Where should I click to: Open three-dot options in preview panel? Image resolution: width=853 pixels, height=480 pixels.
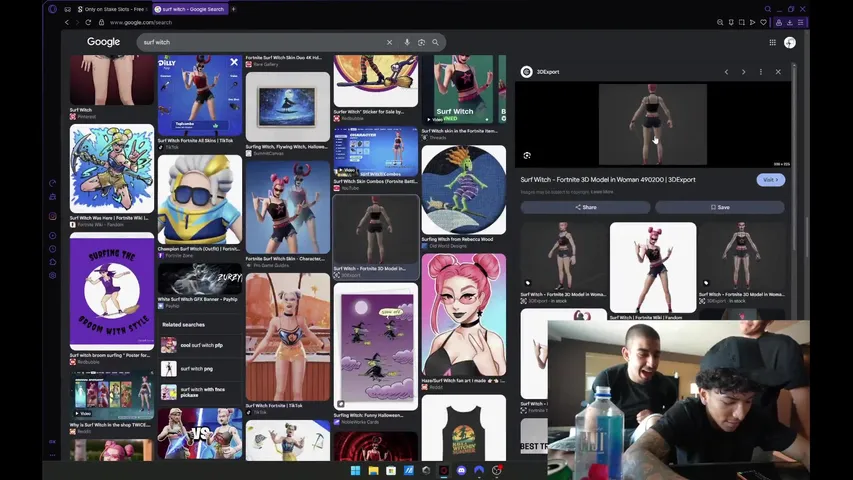[x=761, y=72]
